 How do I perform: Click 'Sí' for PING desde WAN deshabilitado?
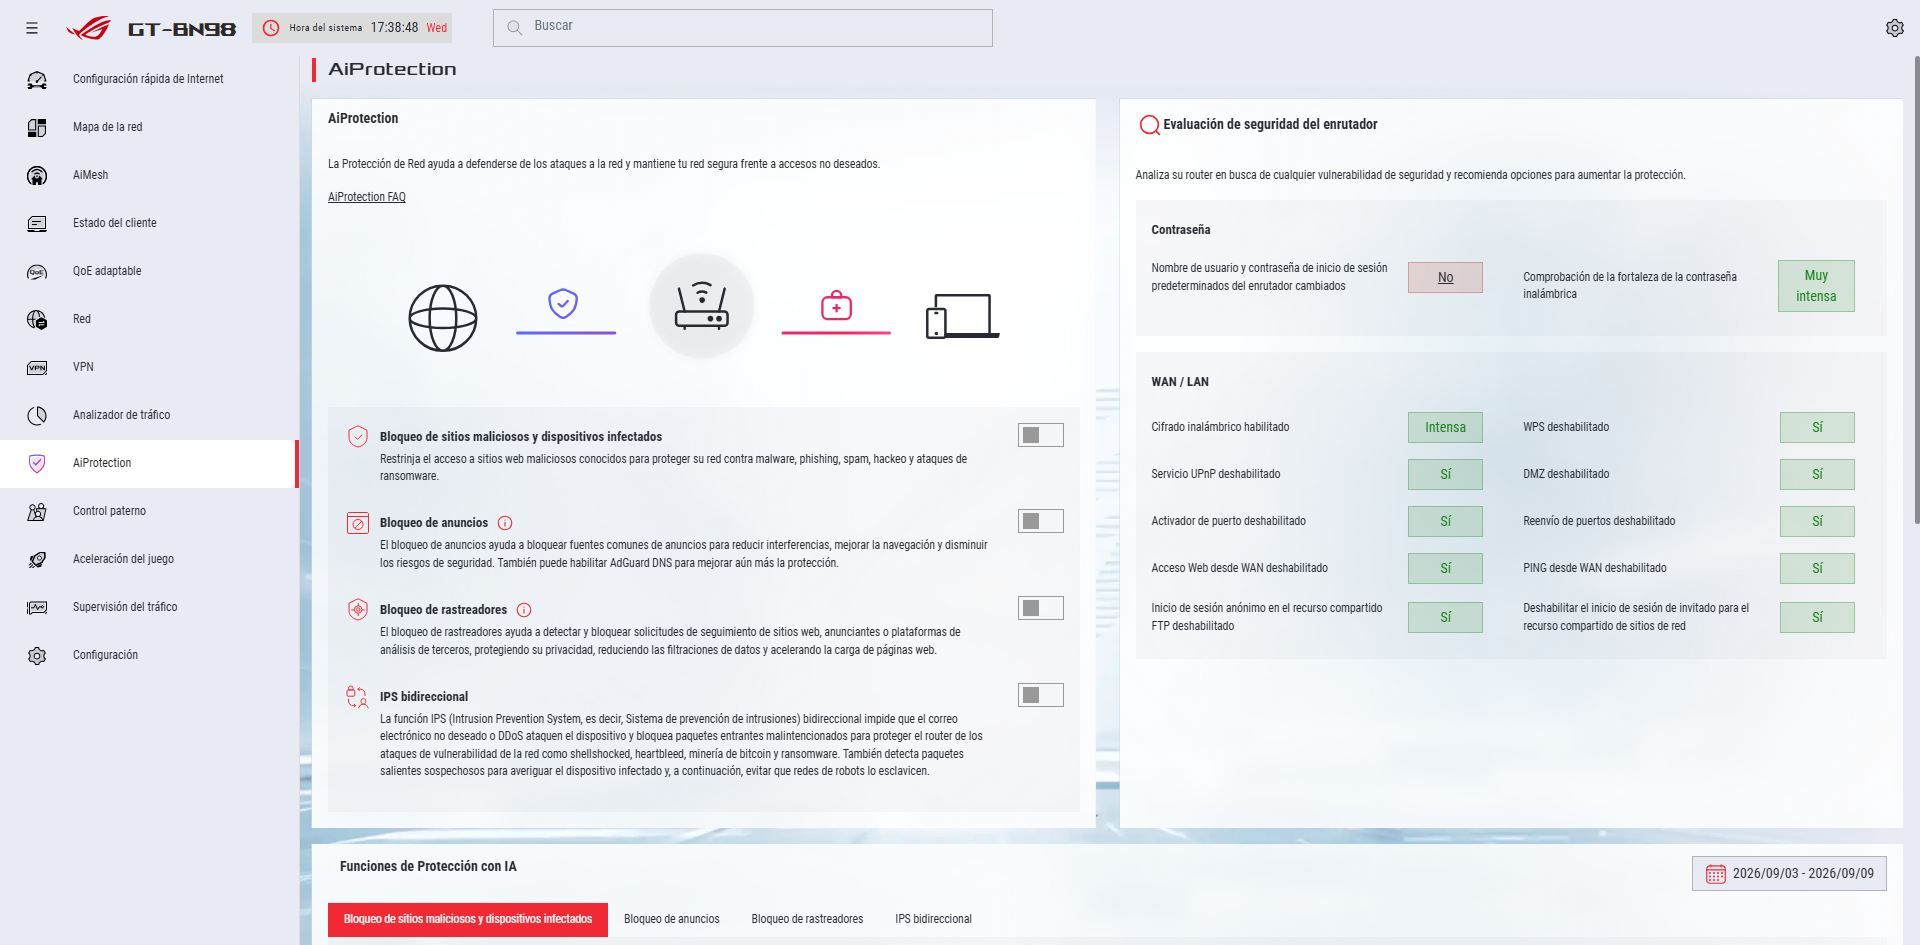[1817, 568]
